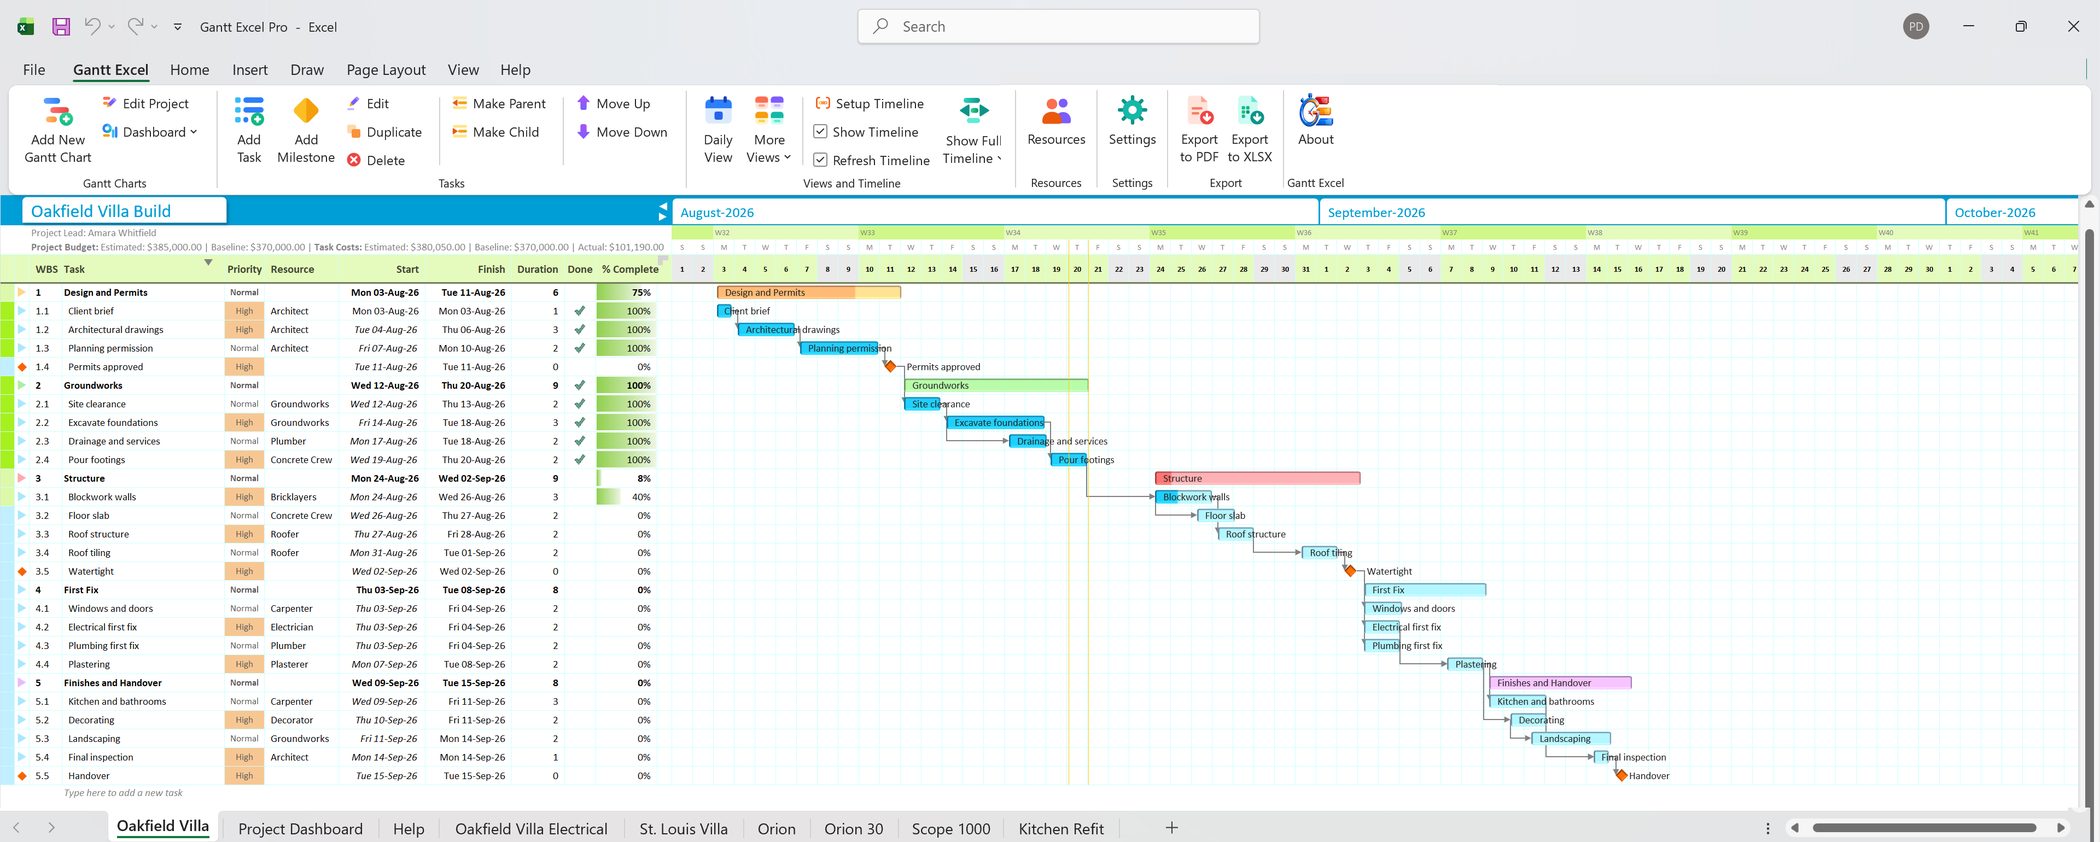Click the Oakfield Villa Build title
2100x842 pixels.
coord(101,211)
